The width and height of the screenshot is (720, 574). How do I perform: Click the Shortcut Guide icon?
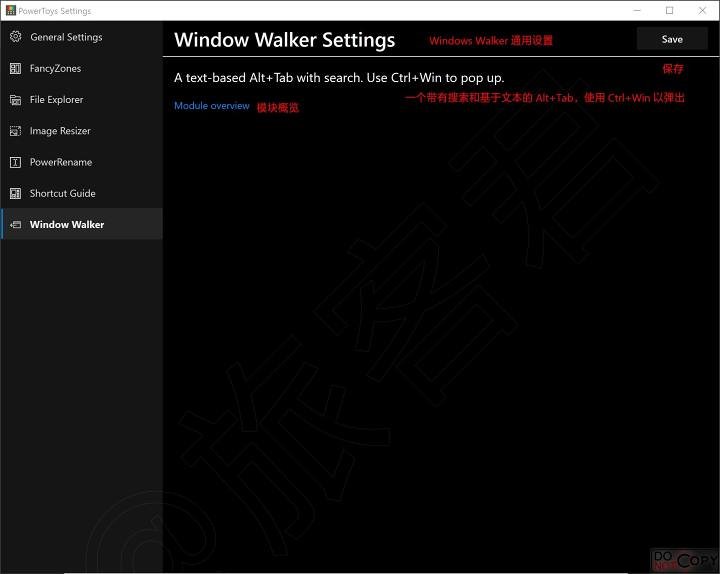click(16, 193)
